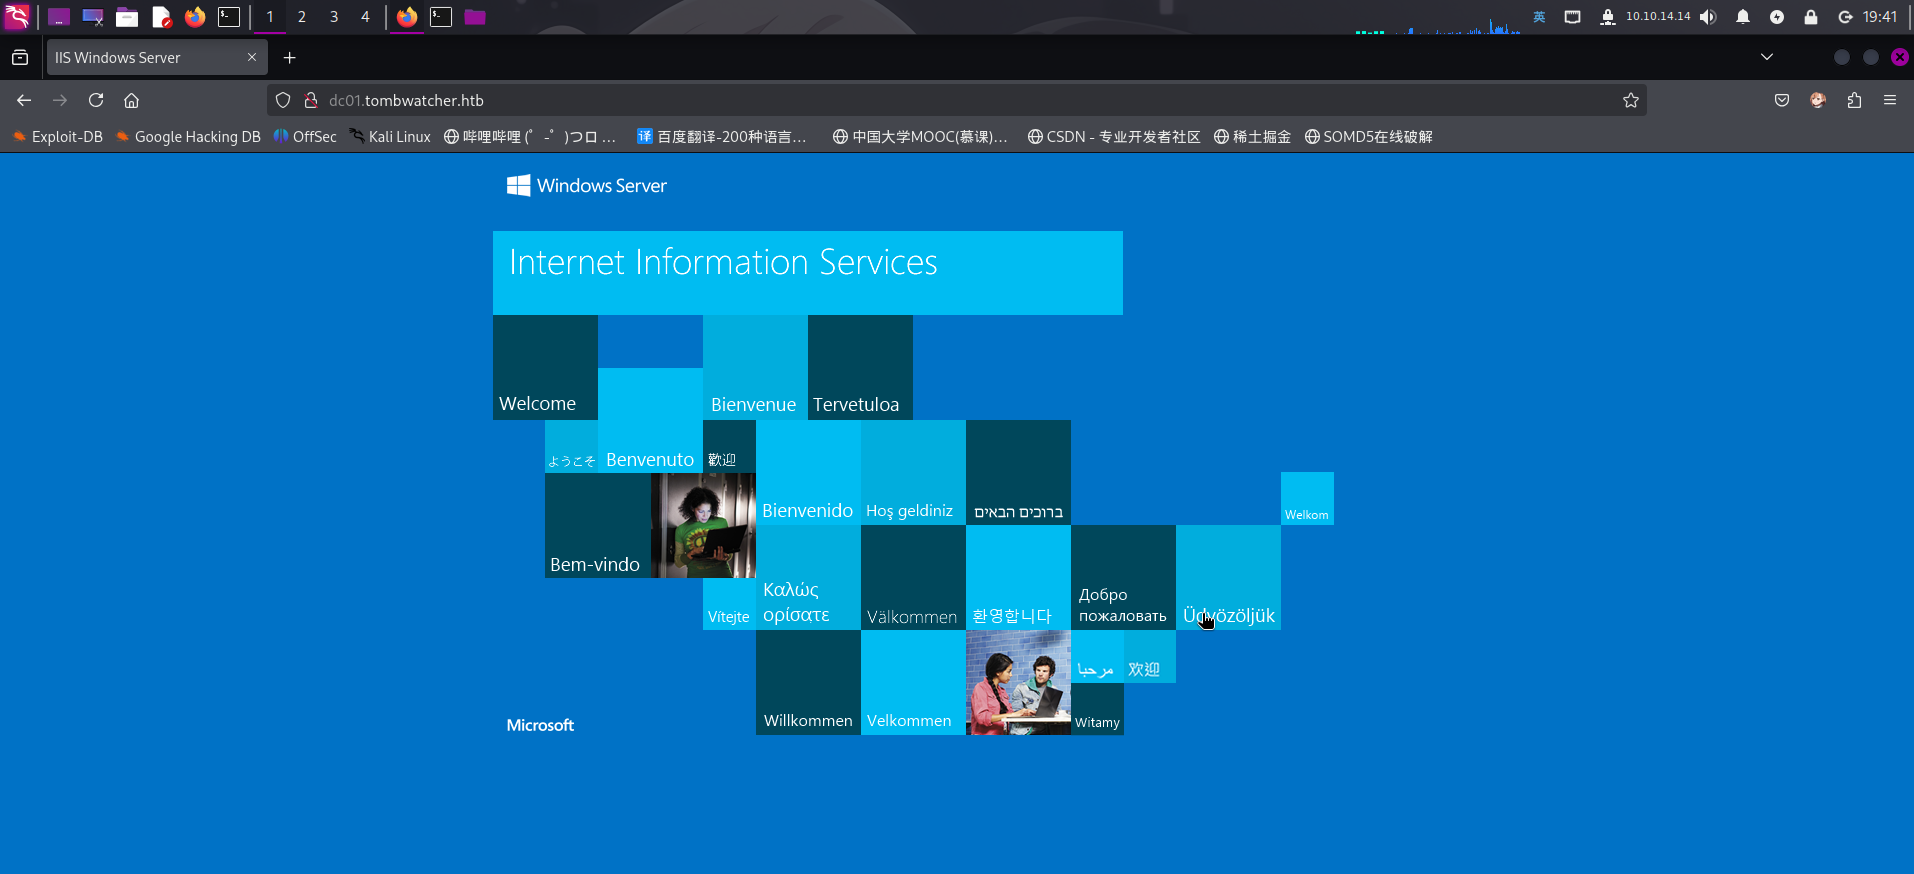Go to the Firefox home page
Viewport: 1914px width, 874px height.
point(131,100)
